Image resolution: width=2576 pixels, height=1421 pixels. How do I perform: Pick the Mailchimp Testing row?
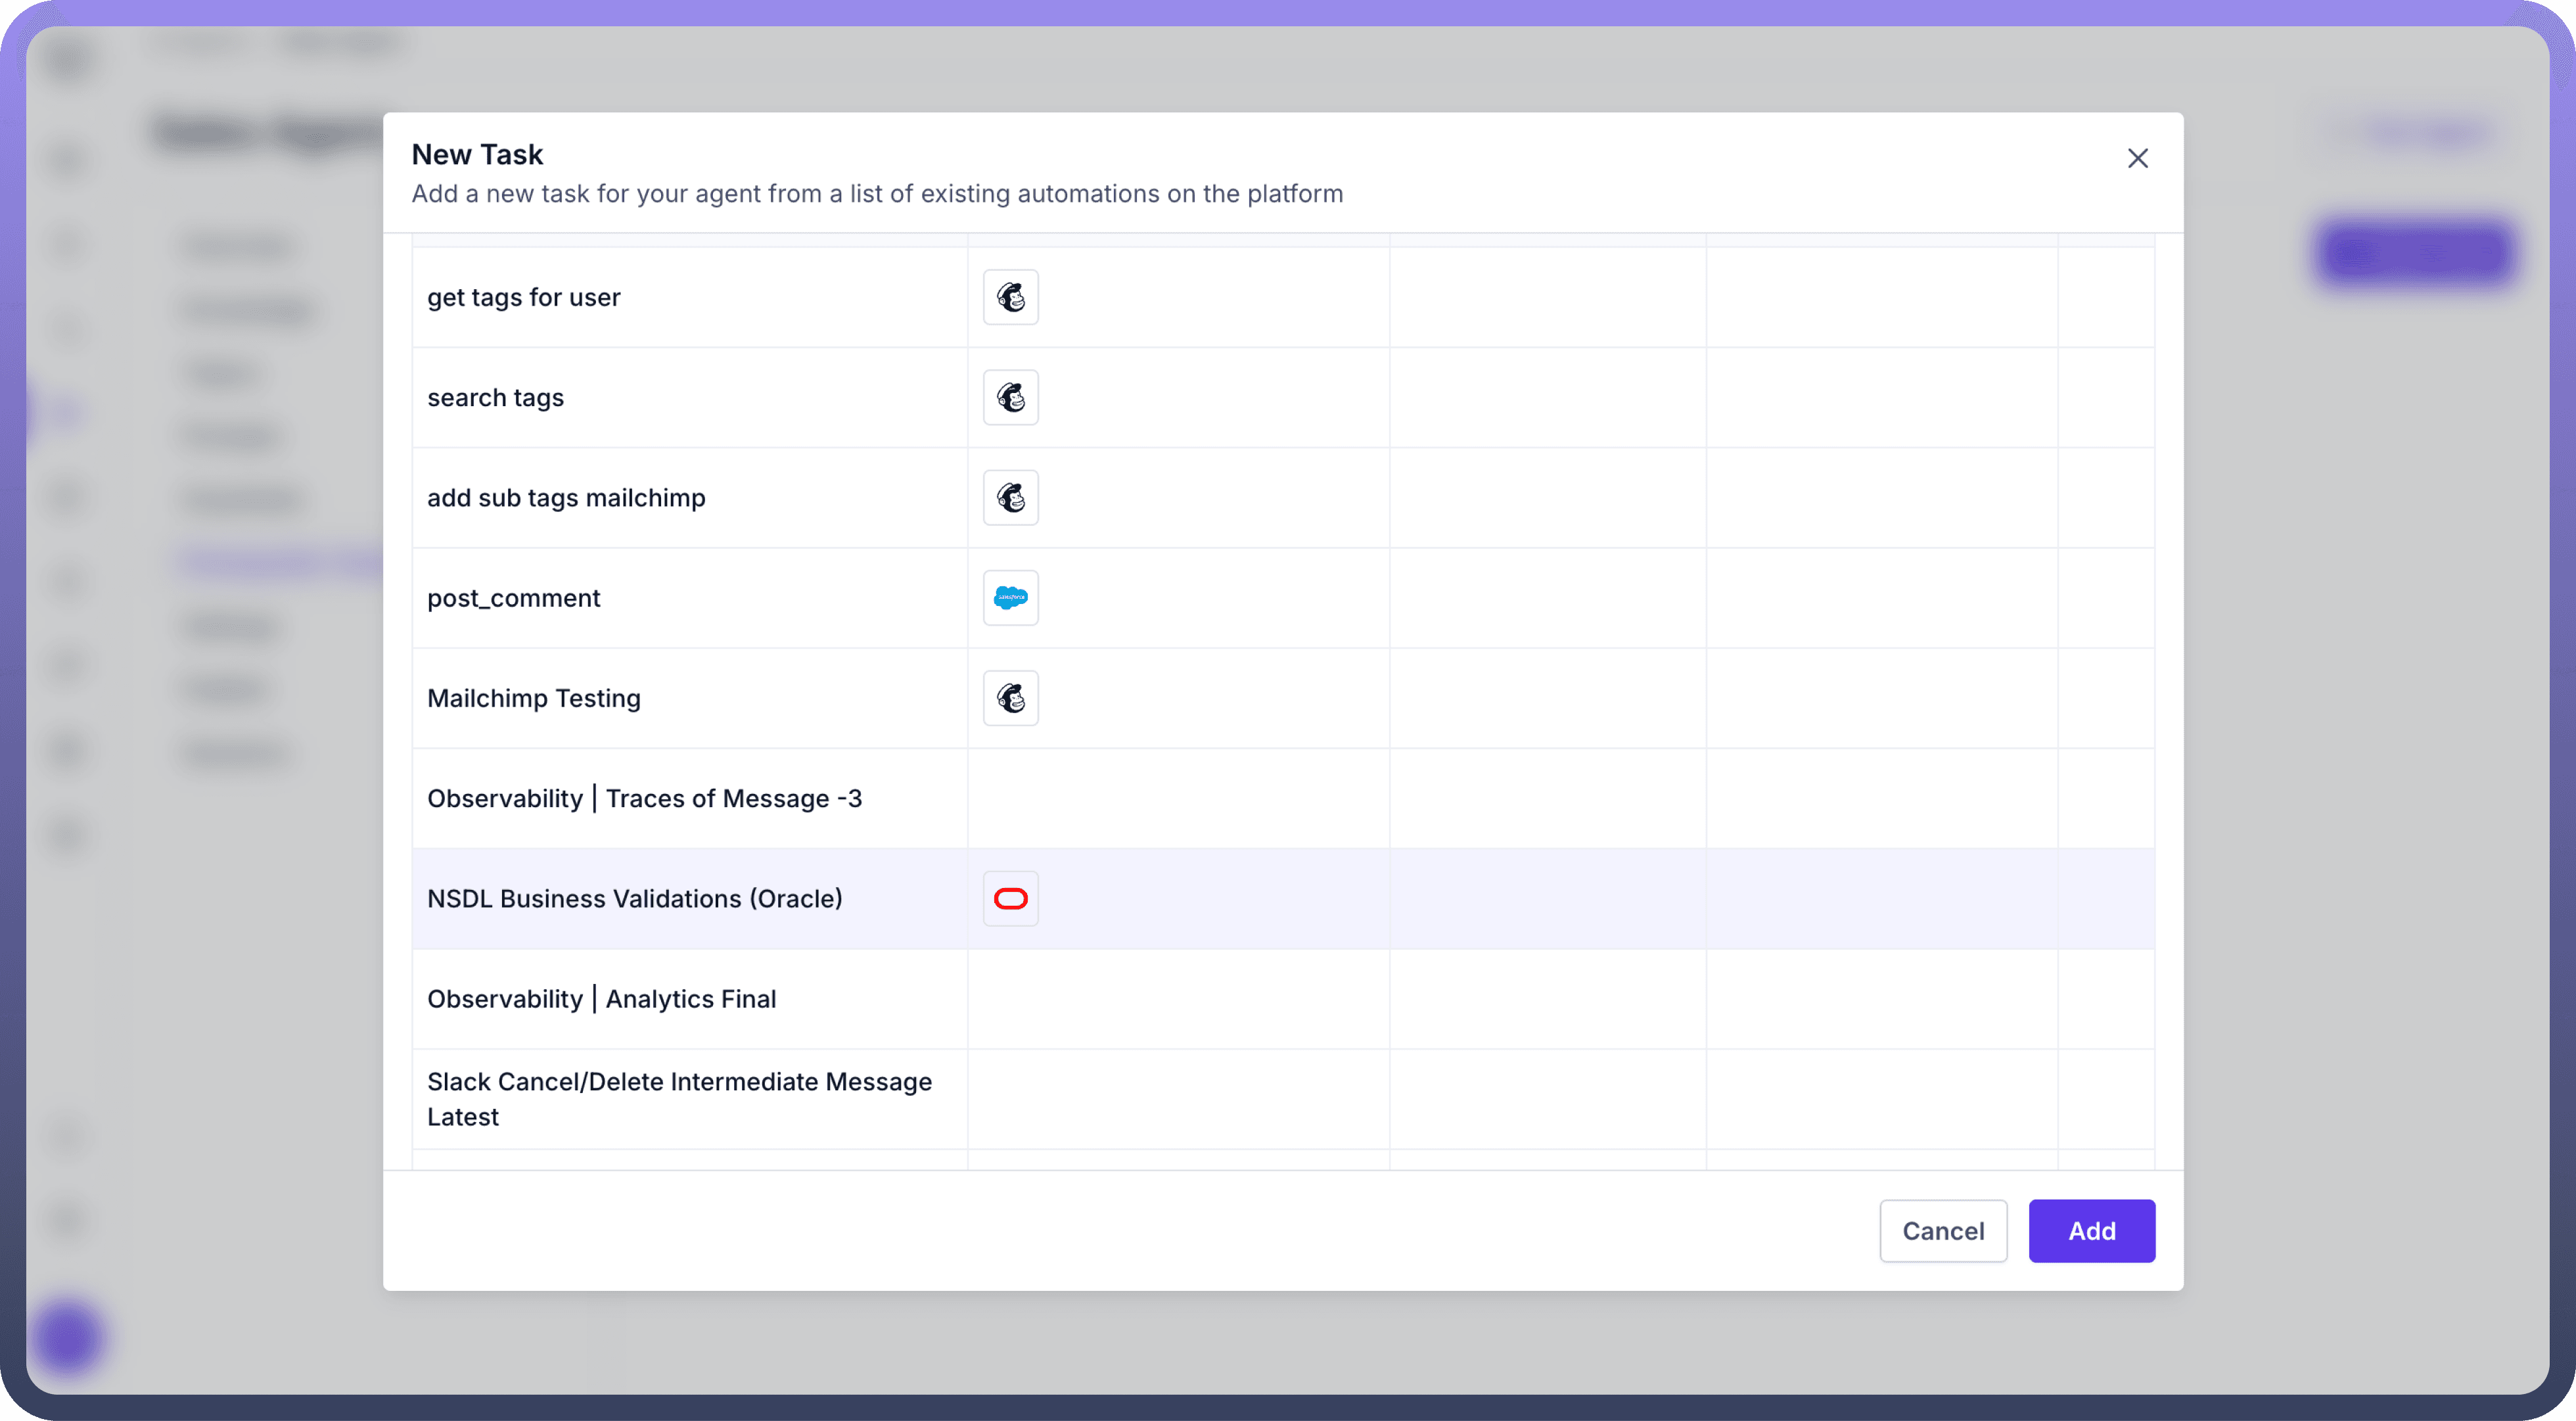click(533, 698)
